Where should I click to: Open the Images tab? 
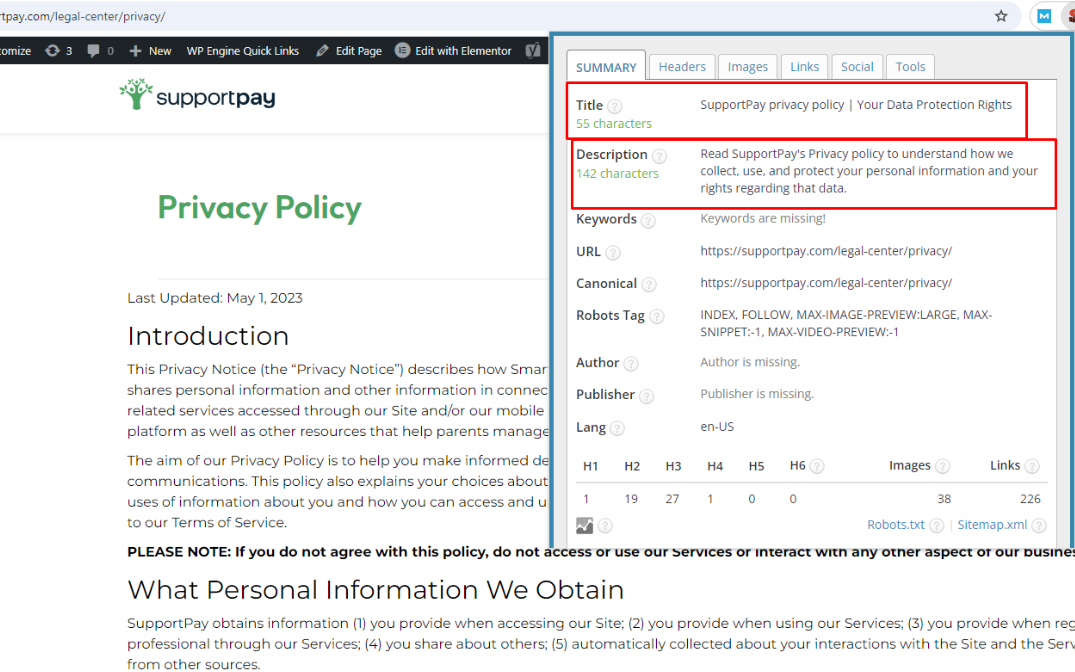coord(747,67)
